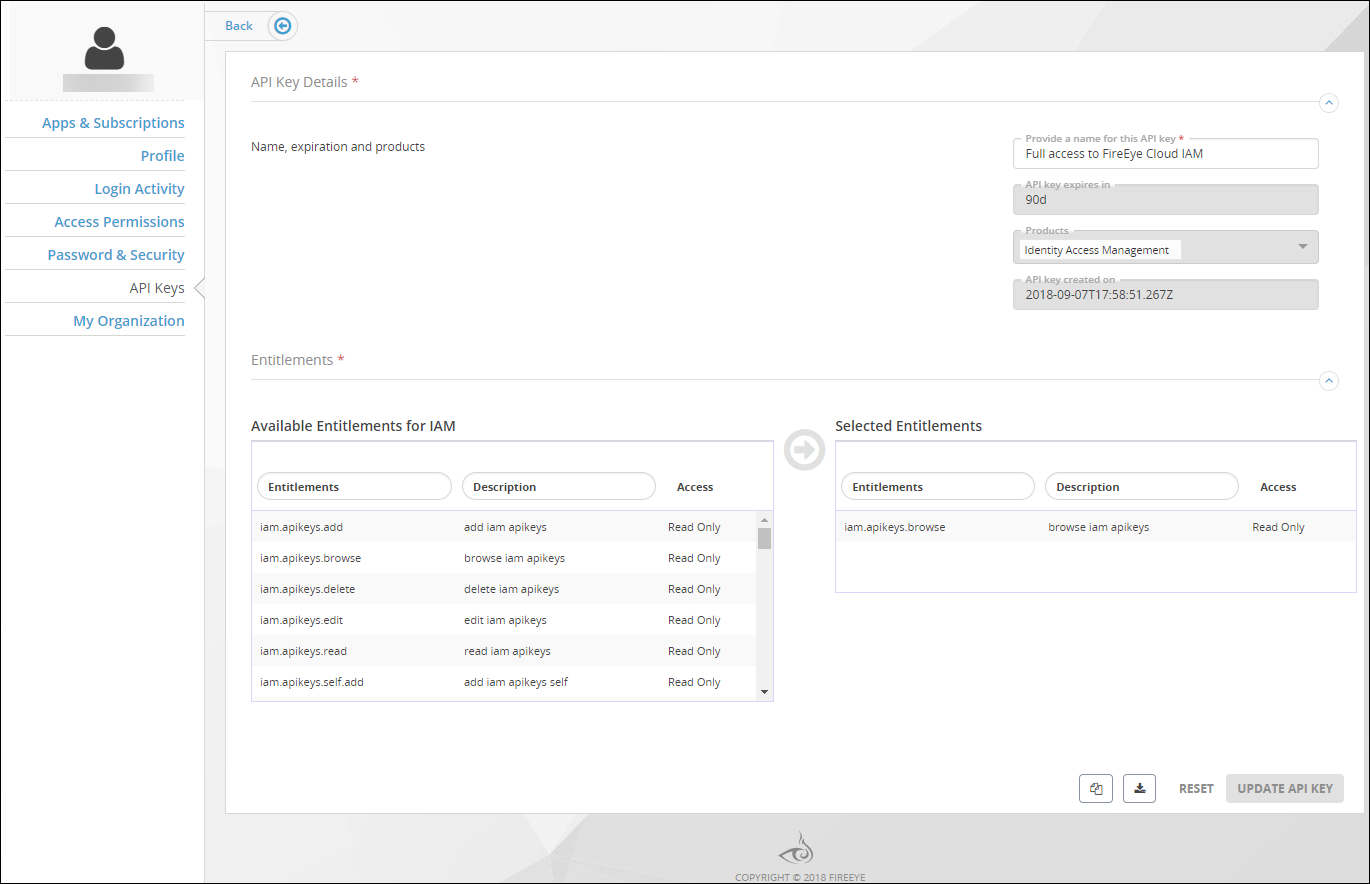Click the UPDATE API KEY button
This screenshot has height=884, width=1370.
1285,788
